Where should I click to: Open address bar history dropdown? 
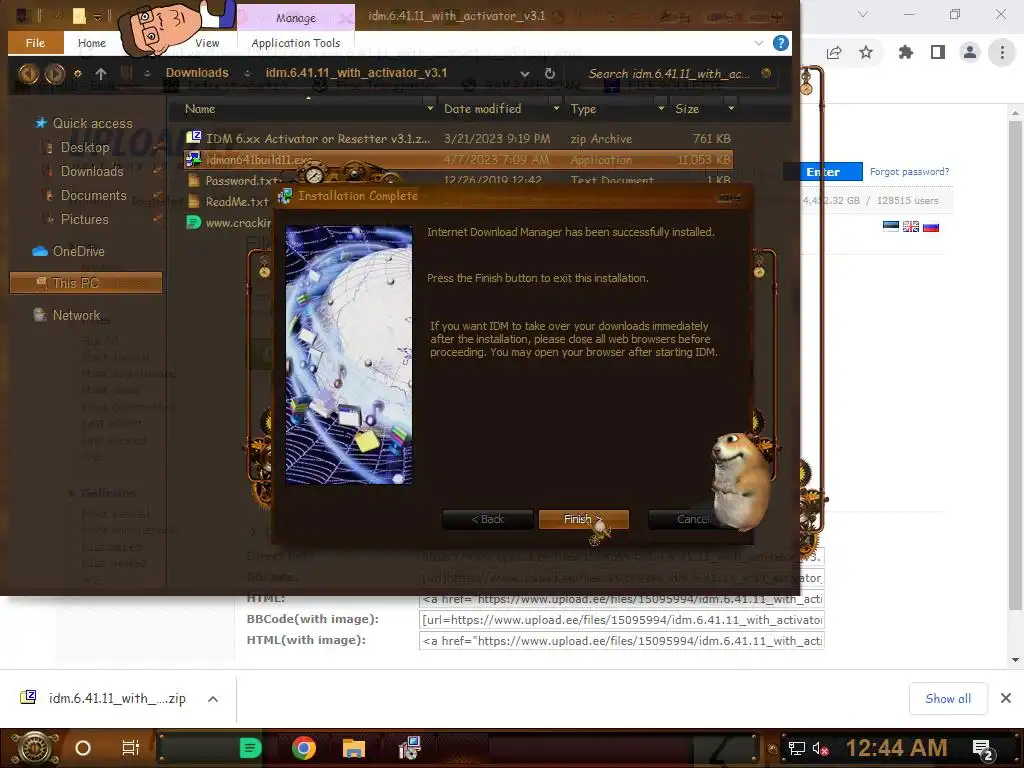click(524, 74)
